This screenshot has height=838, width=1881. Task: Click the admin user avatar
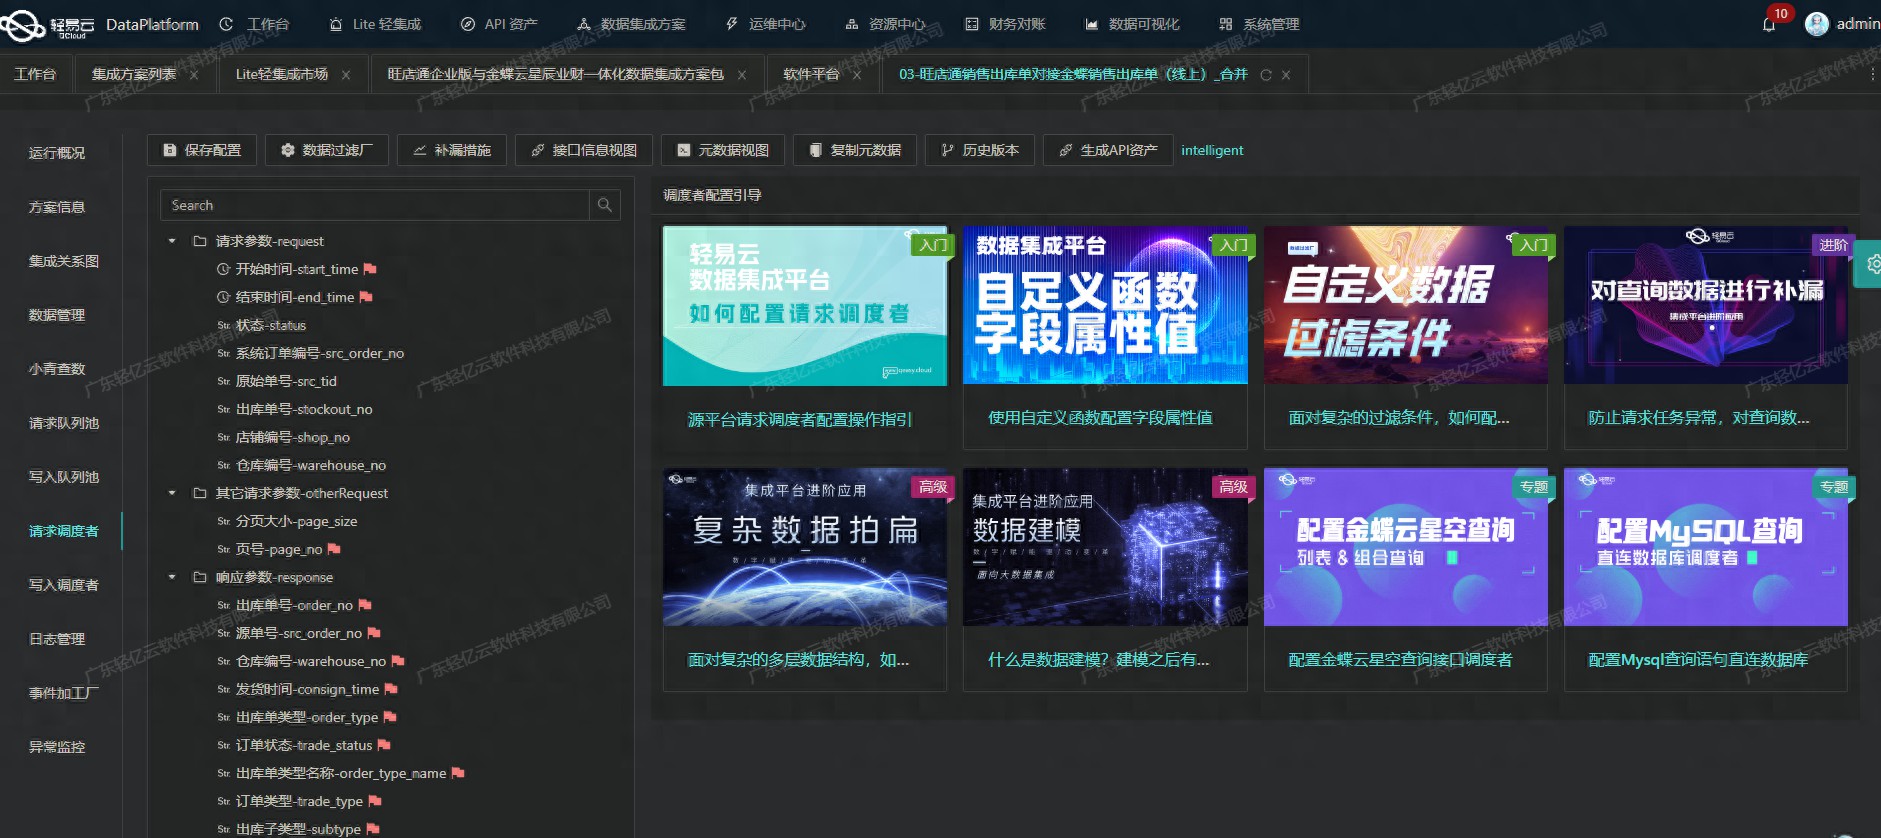[1816, 24]
